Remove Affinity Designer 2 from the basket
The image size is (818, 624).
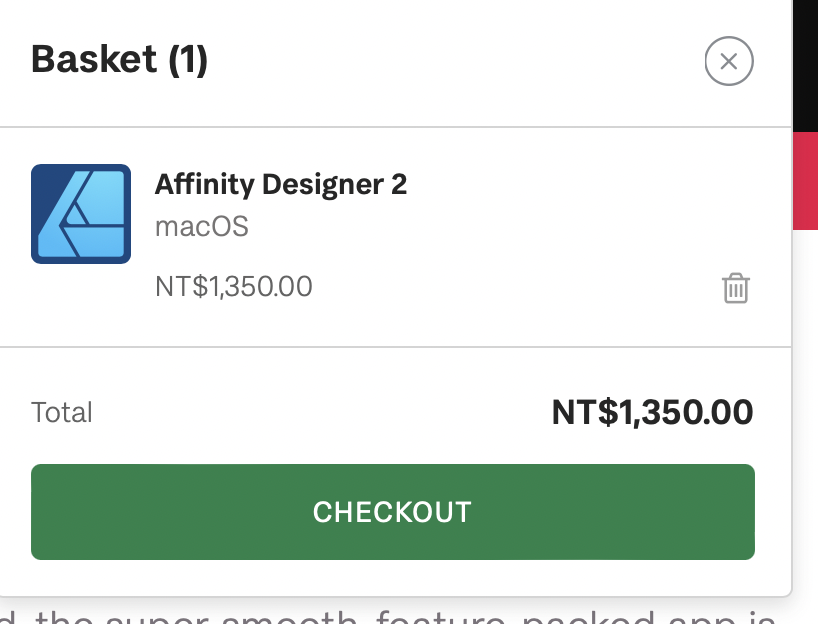[735, 289]
